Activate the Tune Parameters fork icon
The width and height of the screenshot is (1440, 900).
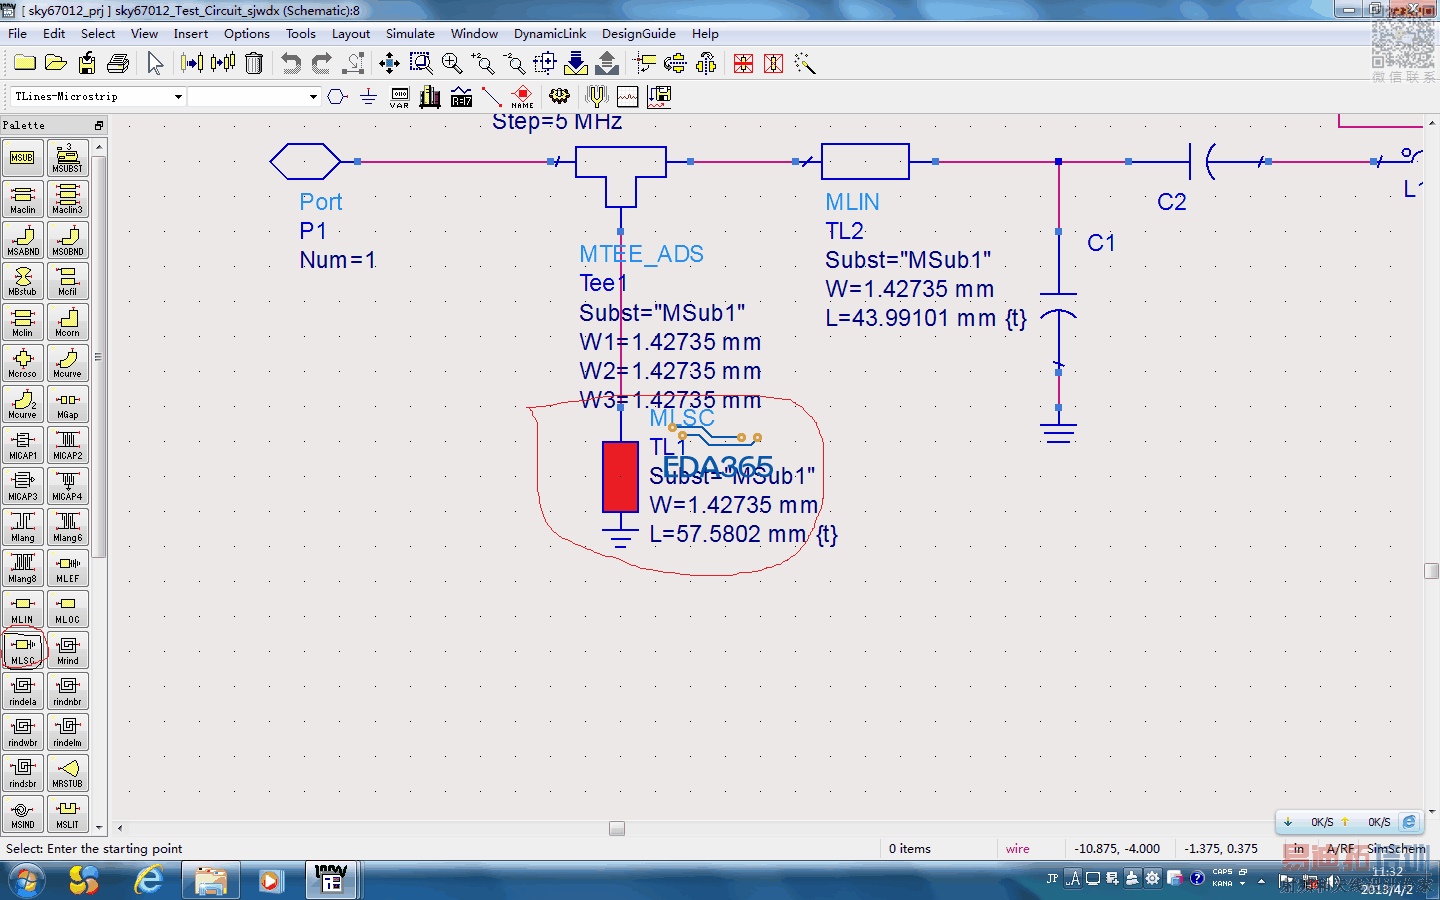596,96
